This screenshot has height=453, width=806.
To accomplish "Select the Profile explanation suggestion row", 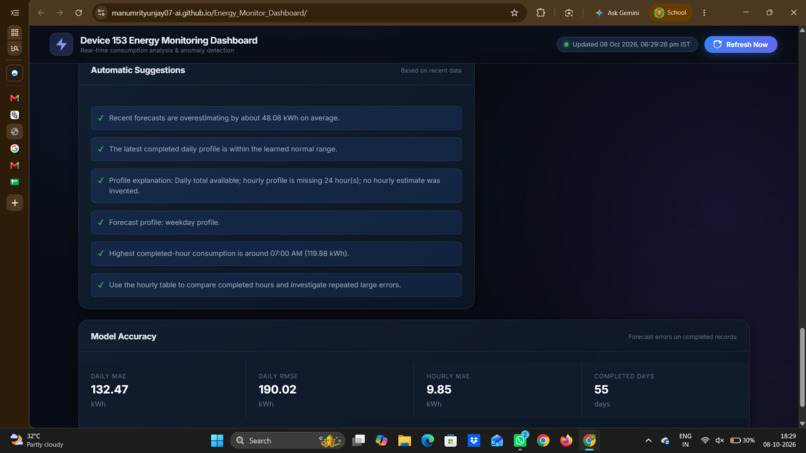I will tap(276, 185).
